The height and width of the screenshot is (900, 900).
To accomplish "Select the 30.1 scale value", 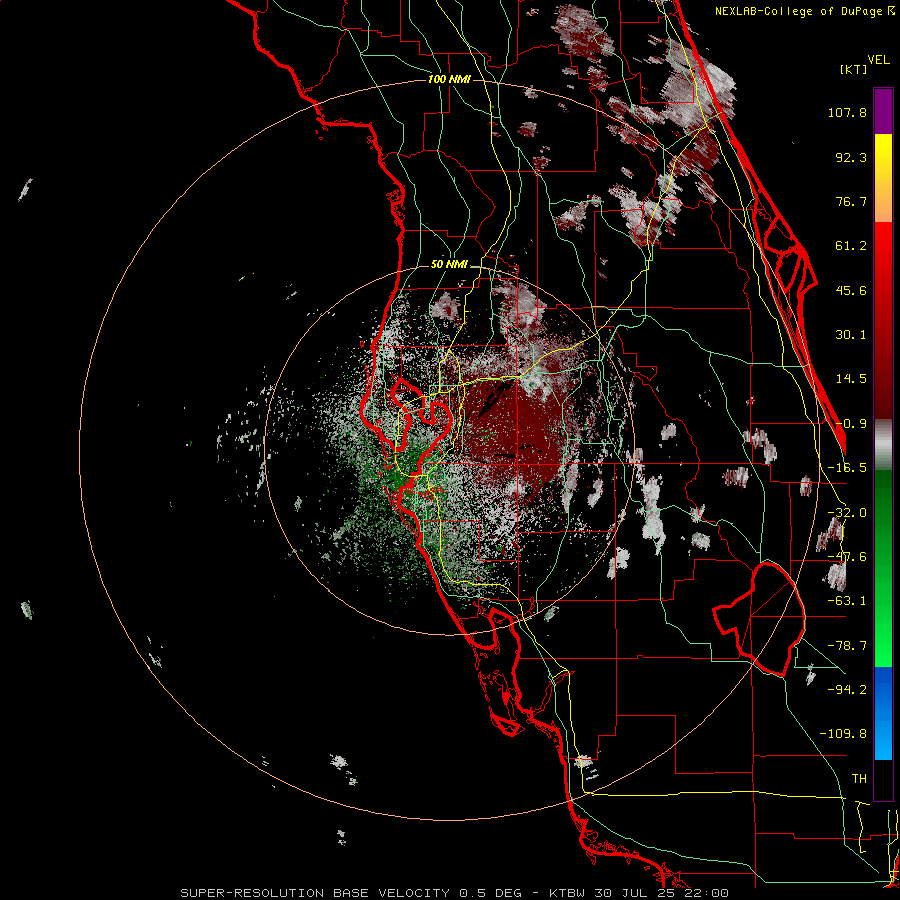I will click(x=851, y=335).
